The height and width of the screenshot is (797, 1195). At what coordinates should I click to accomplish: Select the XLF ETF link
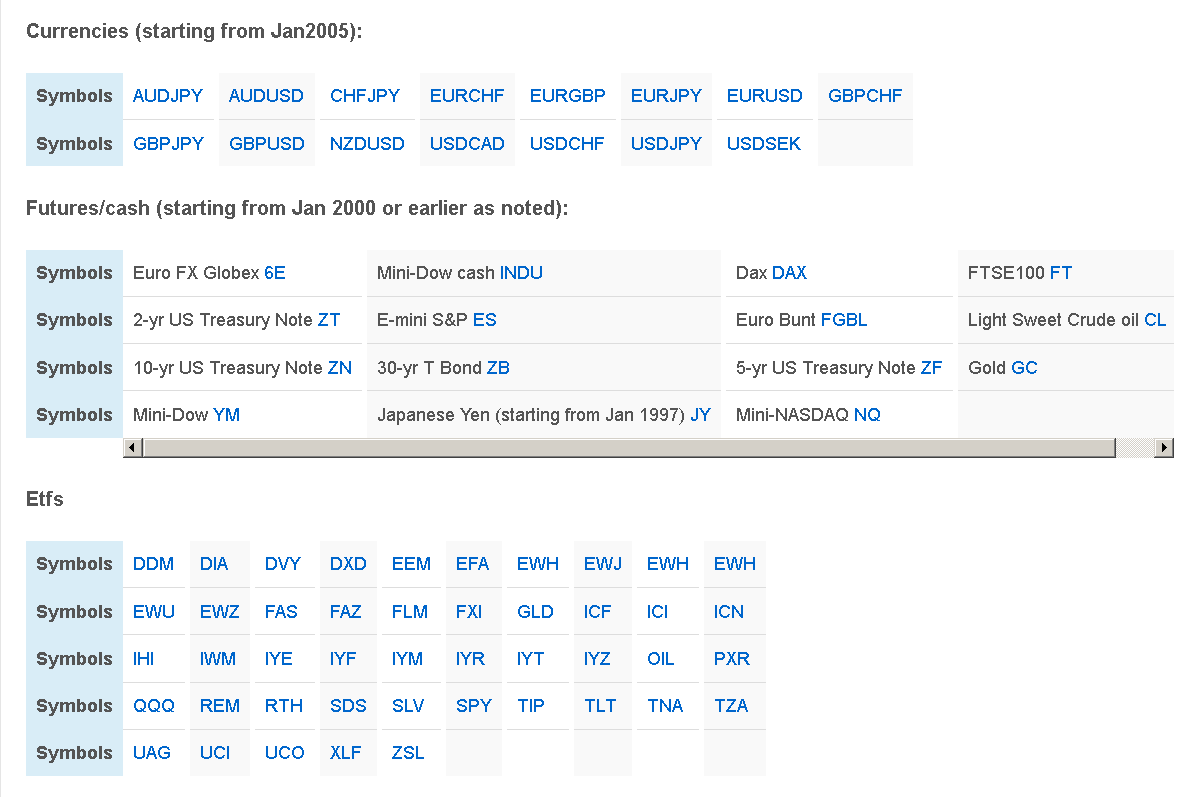345,754
